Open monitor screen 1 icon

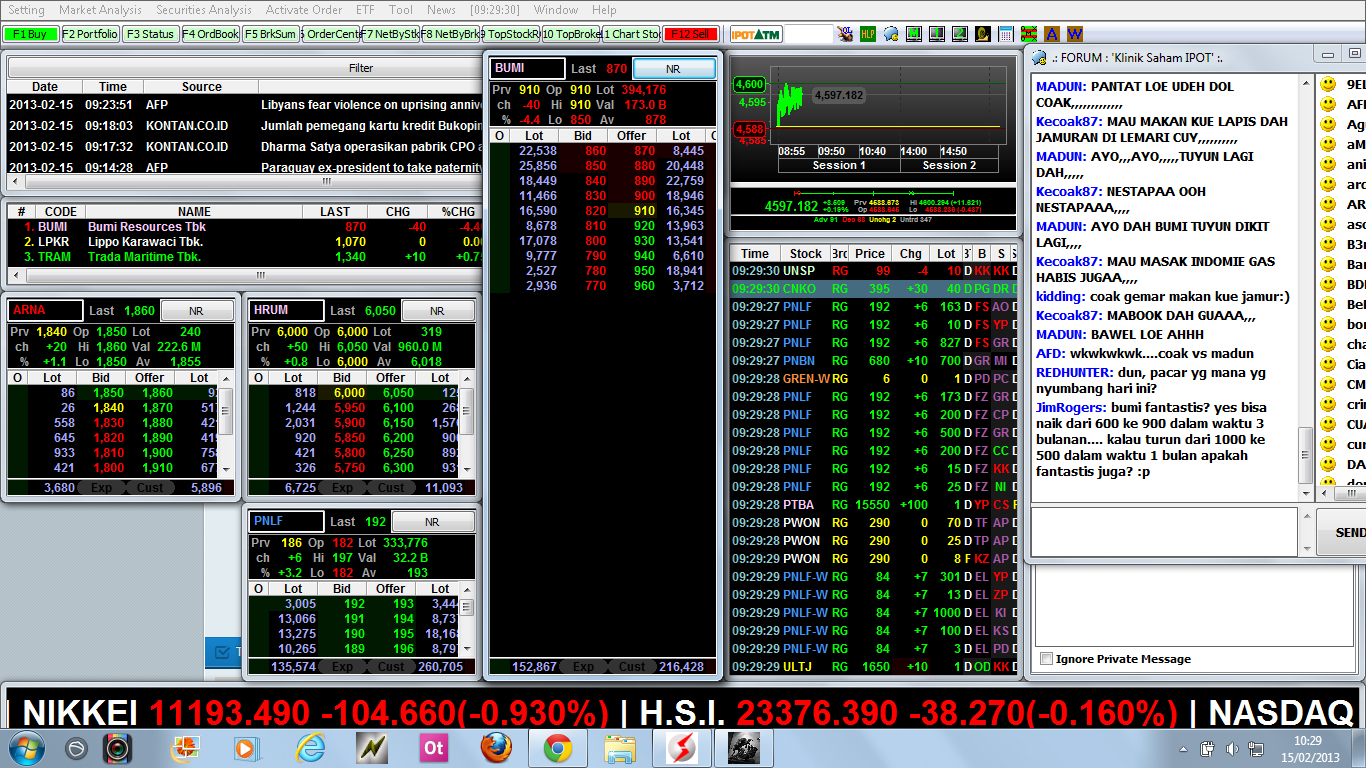click(936, 33)
